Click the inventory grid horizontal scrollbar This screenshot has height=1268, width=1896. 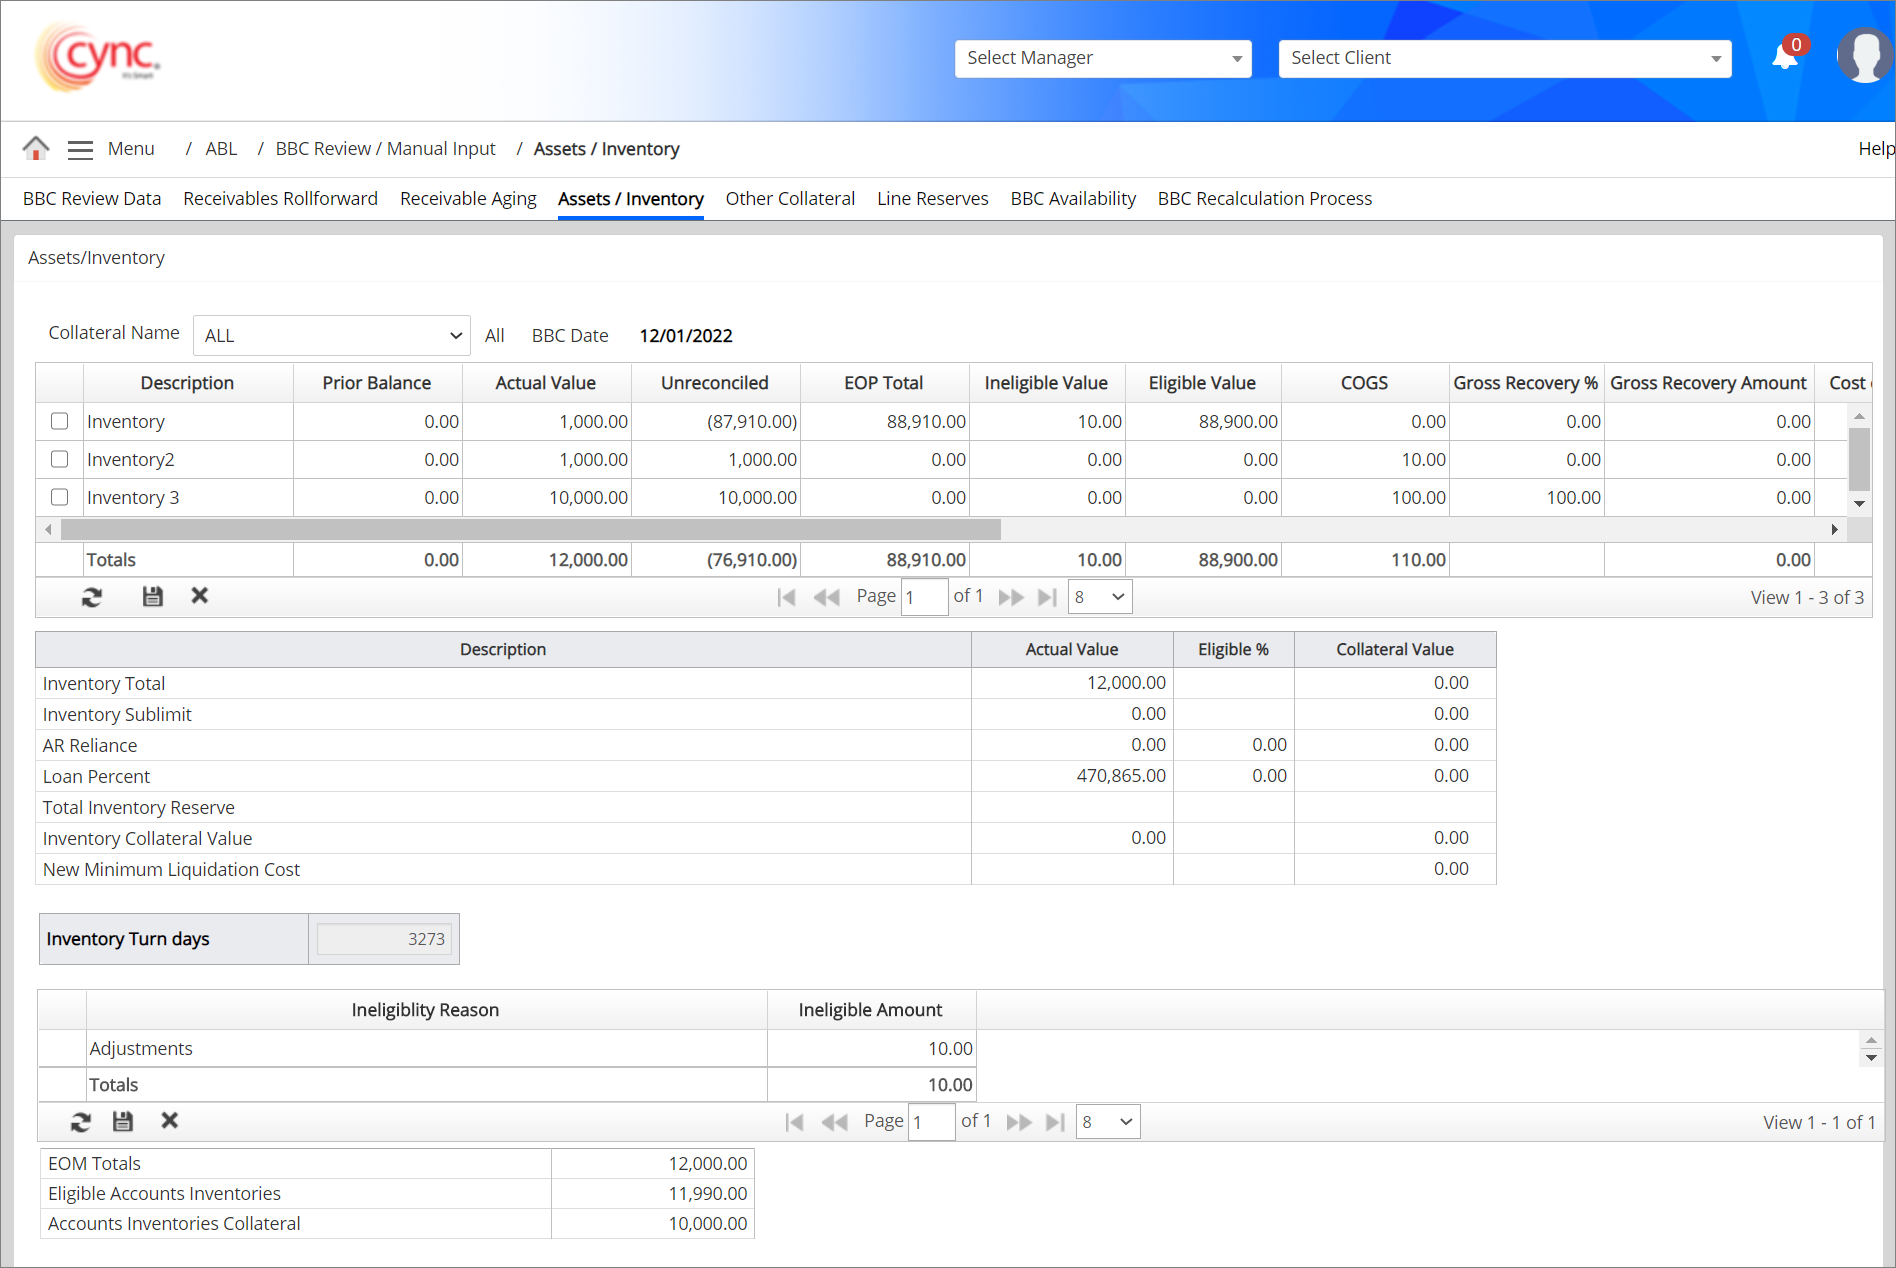[x=530, y=529]
